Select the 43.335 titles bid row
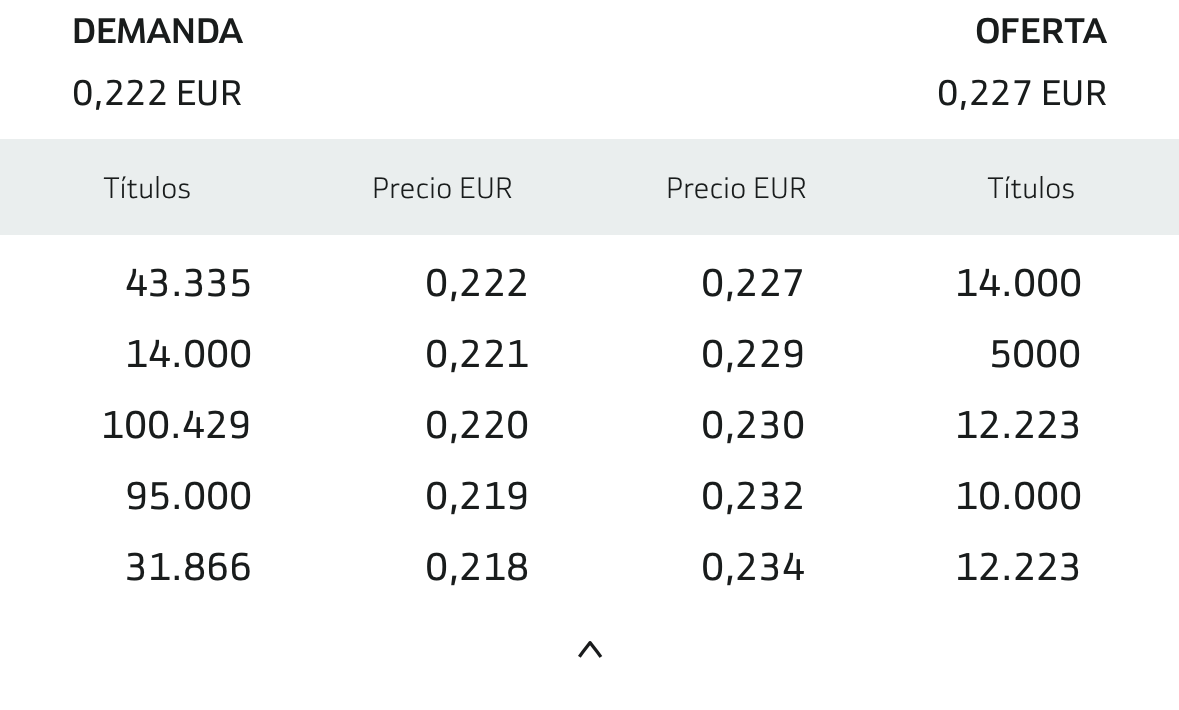1179x710 pixels. (188, 284)
